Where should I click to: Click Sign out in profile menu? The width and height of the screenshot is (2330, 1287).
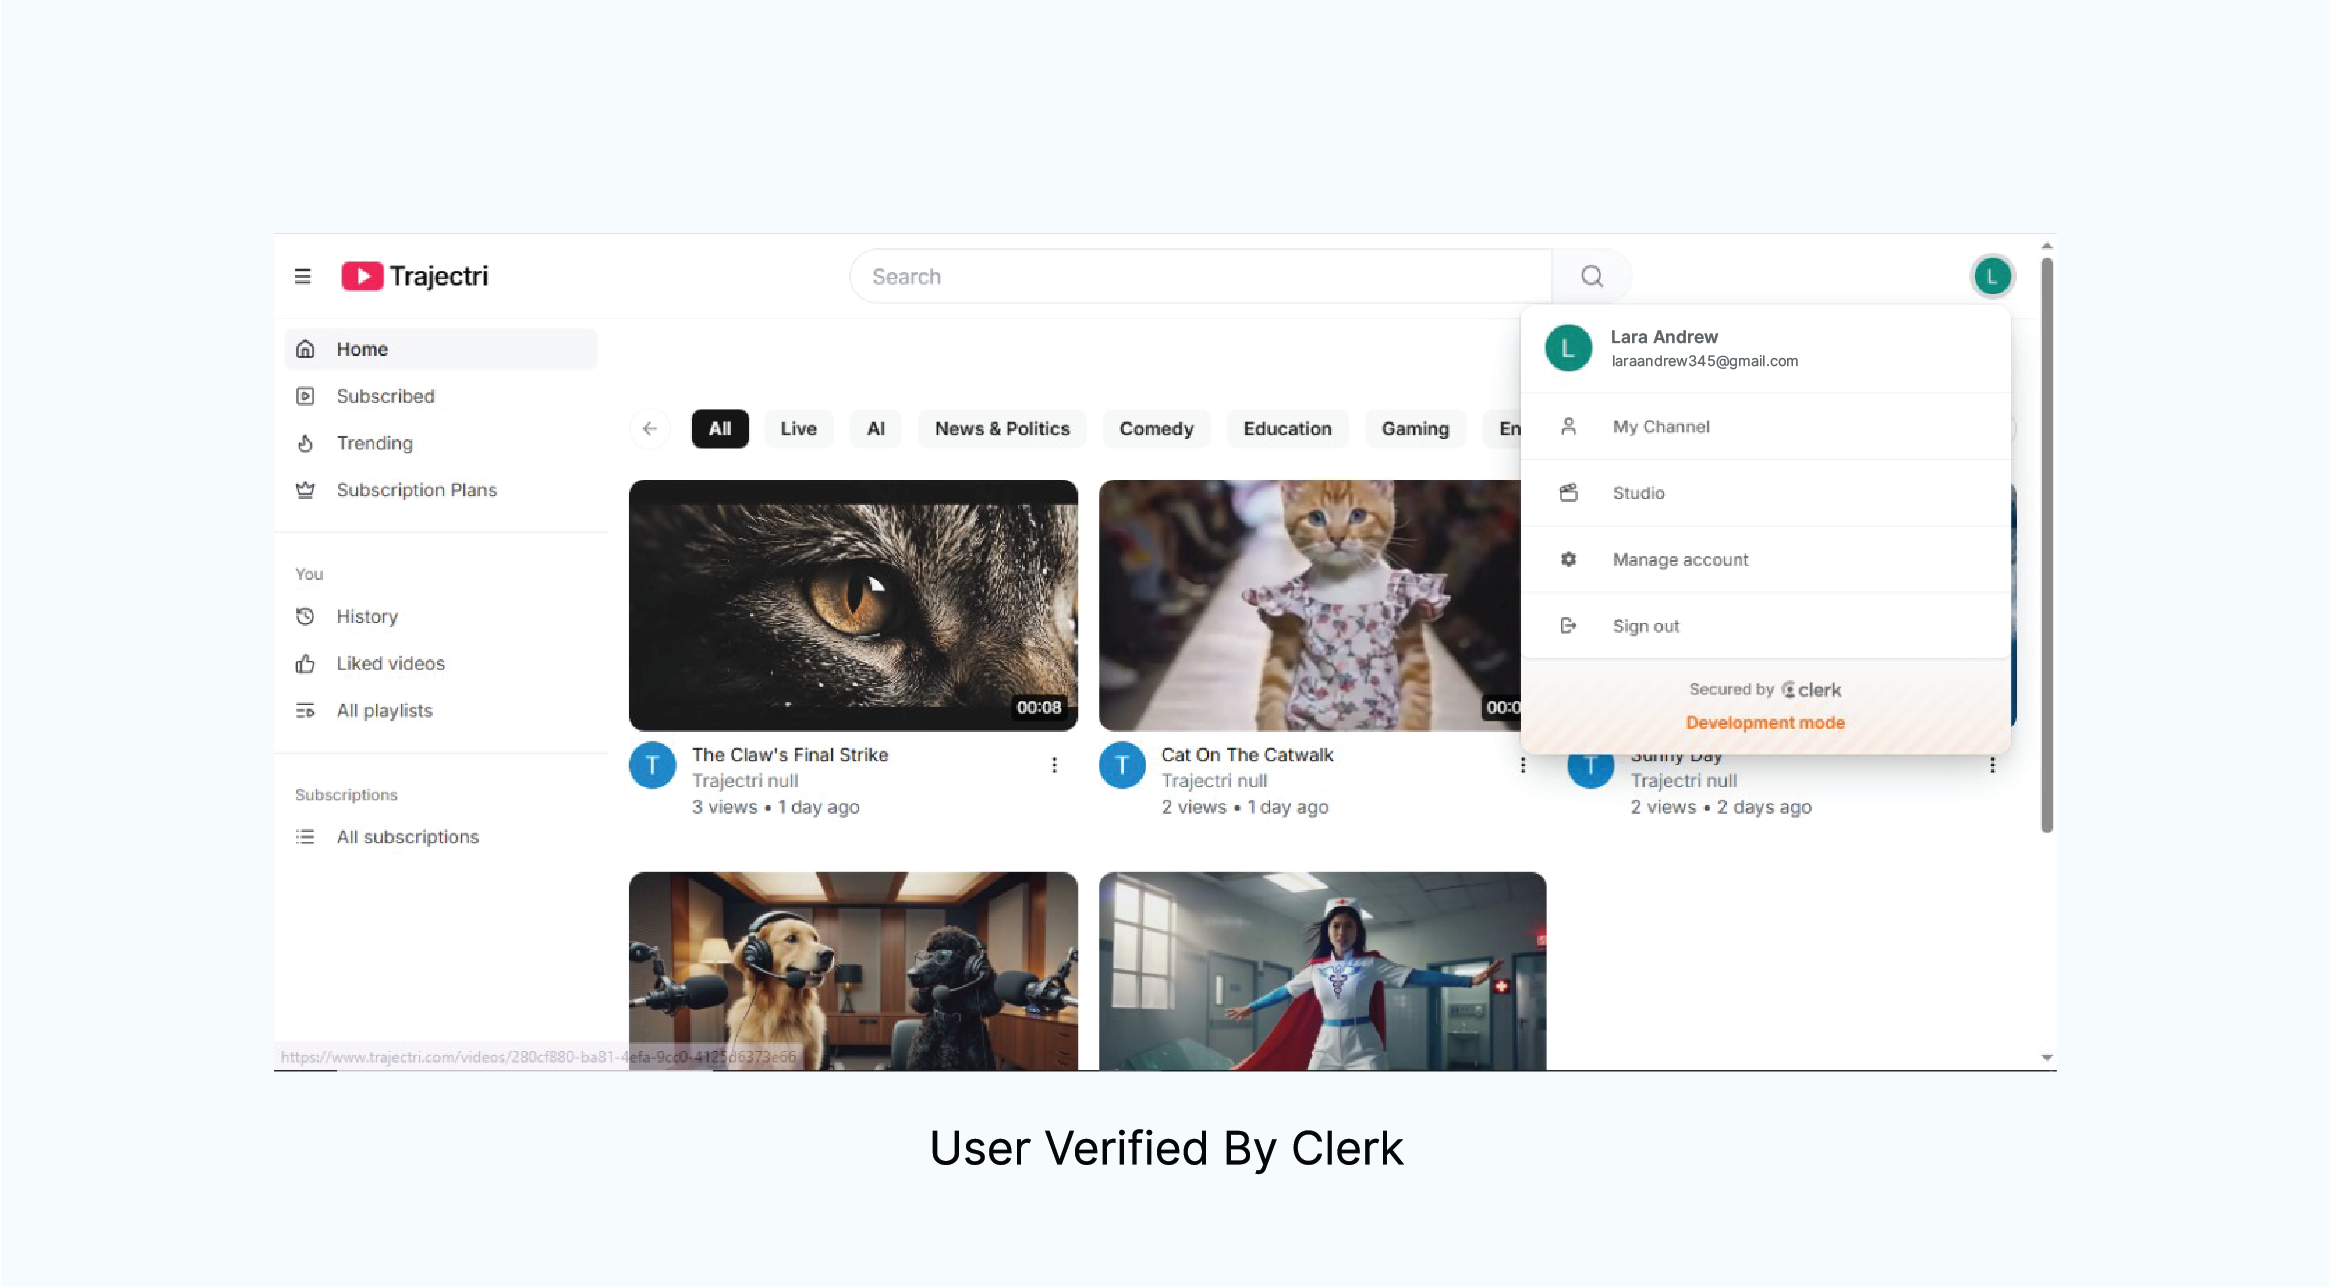[1645, 626]
